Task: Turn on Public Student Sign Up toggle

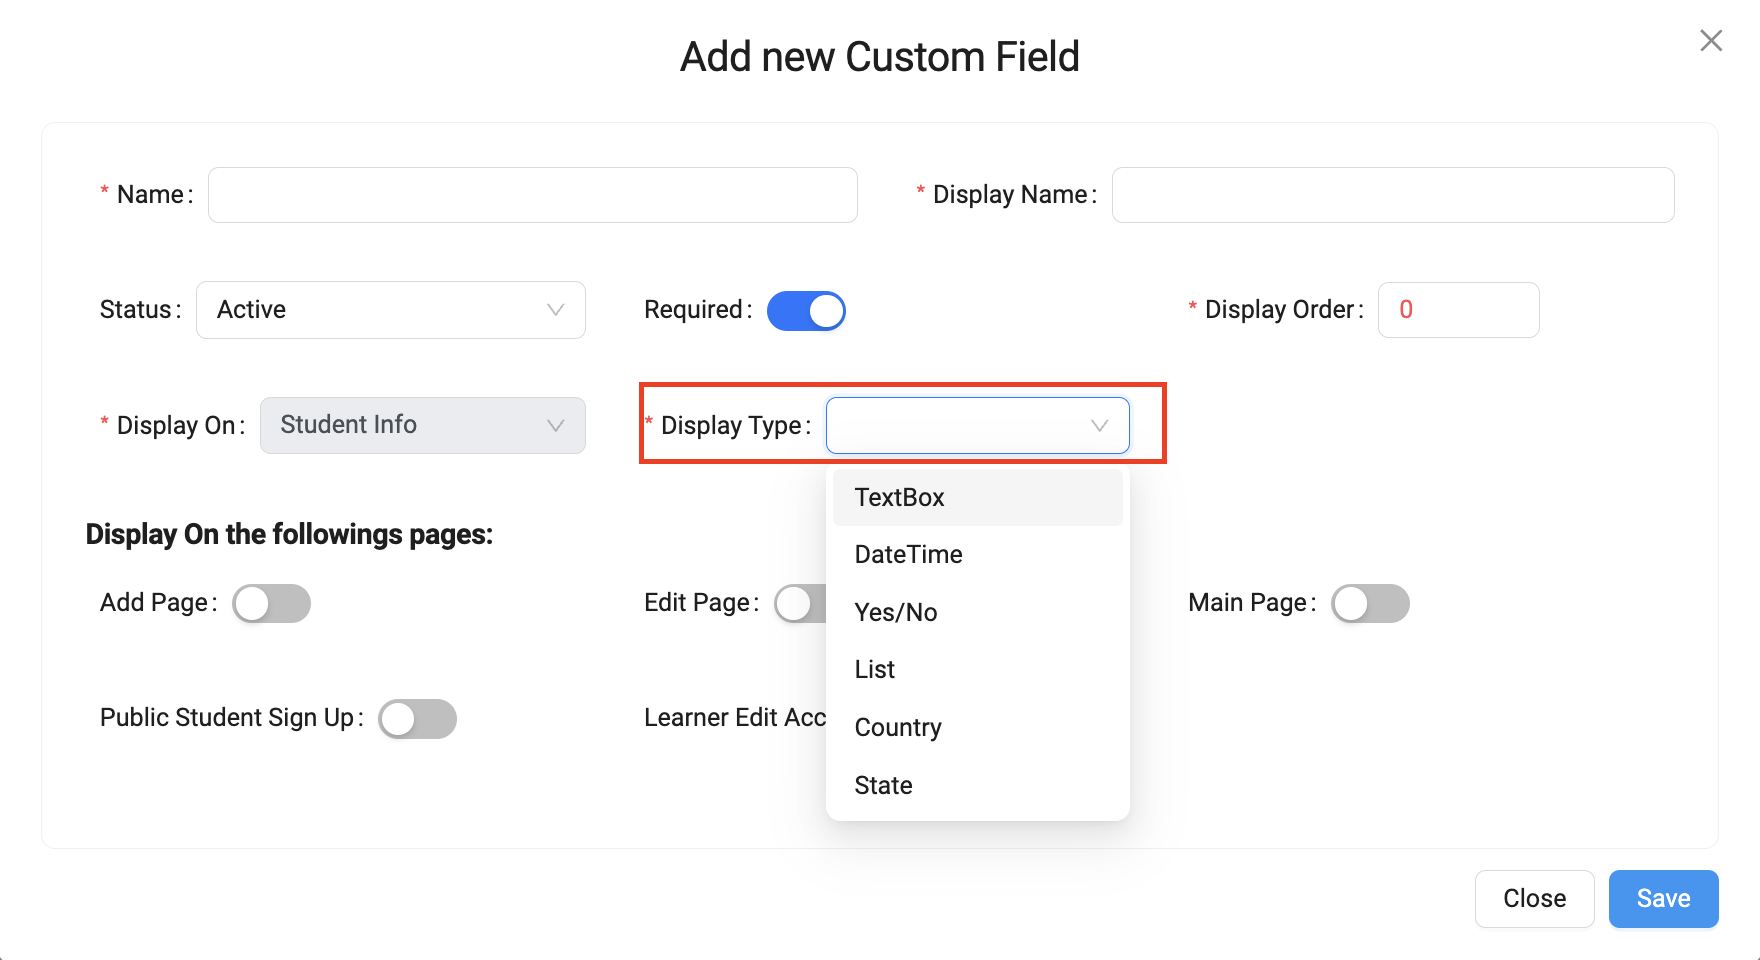Action: 417,719
